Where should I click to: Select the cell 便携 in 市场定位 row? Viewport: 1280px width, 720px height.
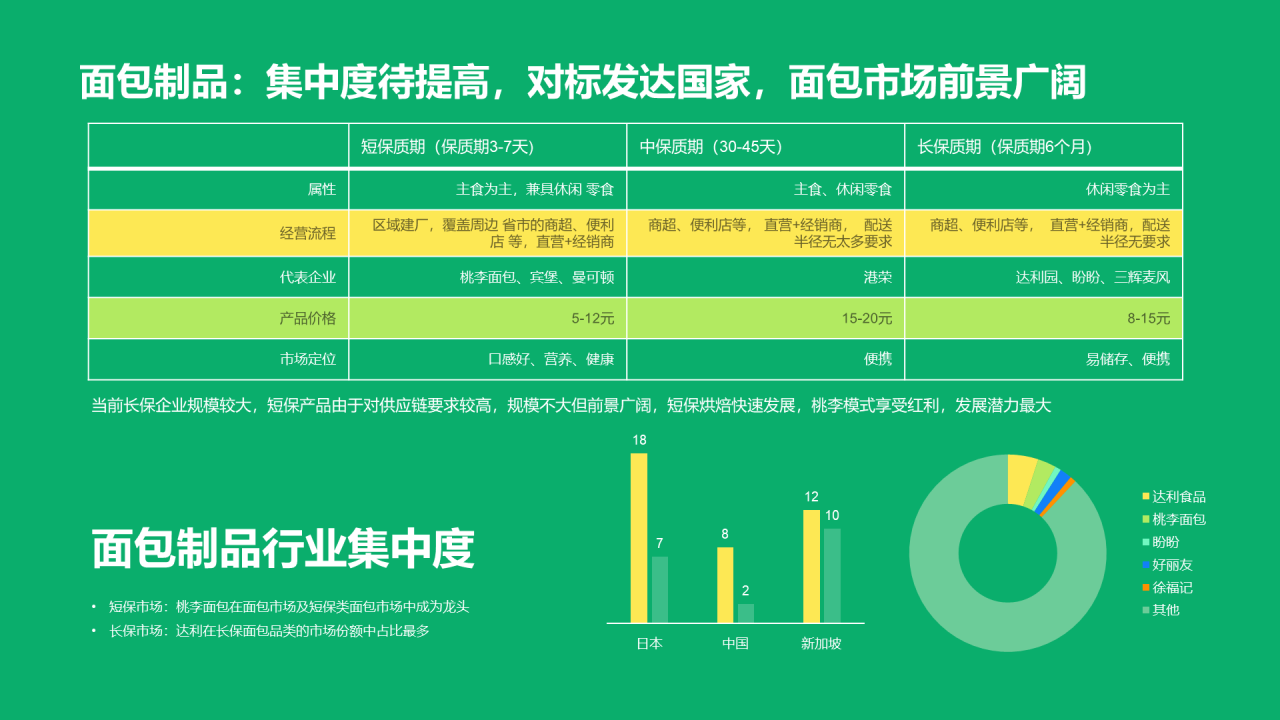[766, 359]
